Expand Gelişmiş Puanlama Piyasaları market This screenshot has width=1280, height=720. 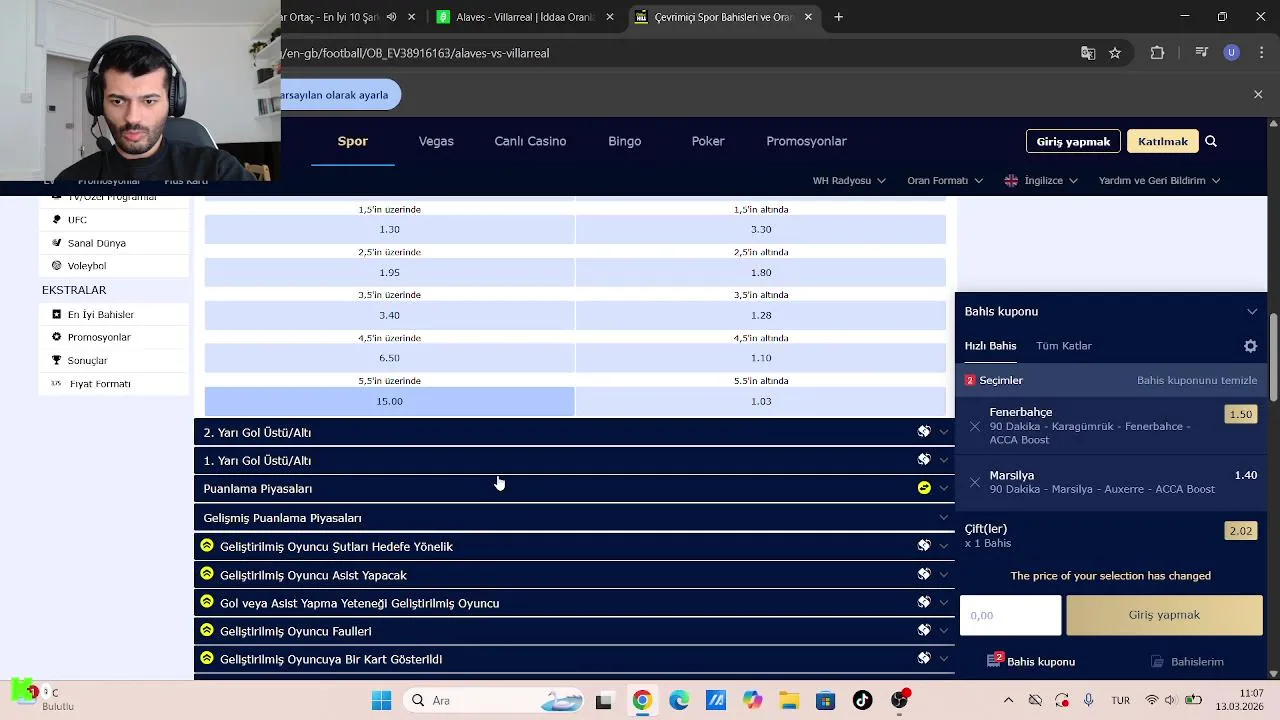574,517
